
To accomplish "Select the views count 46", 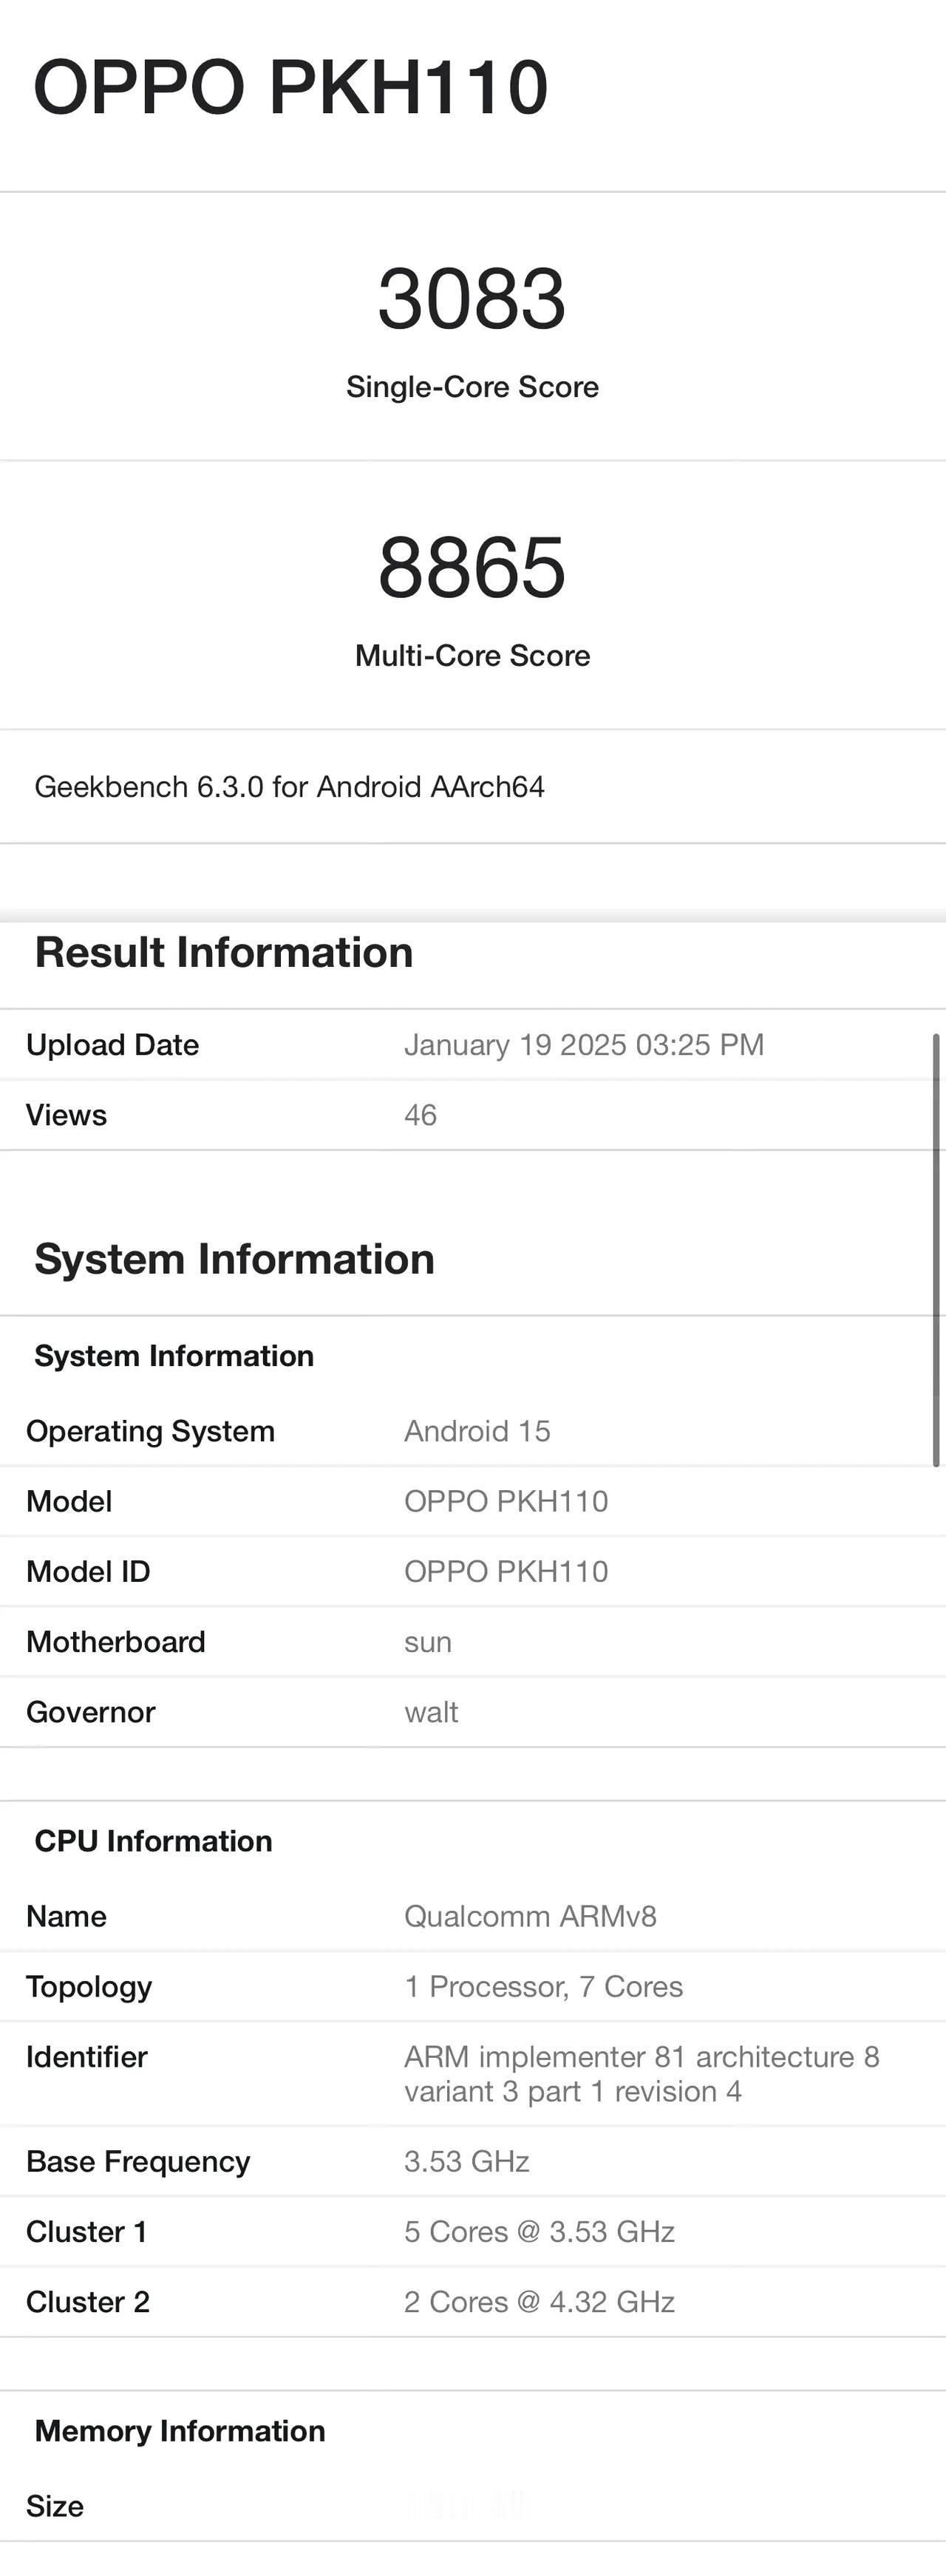I will tap(421, 1115).
